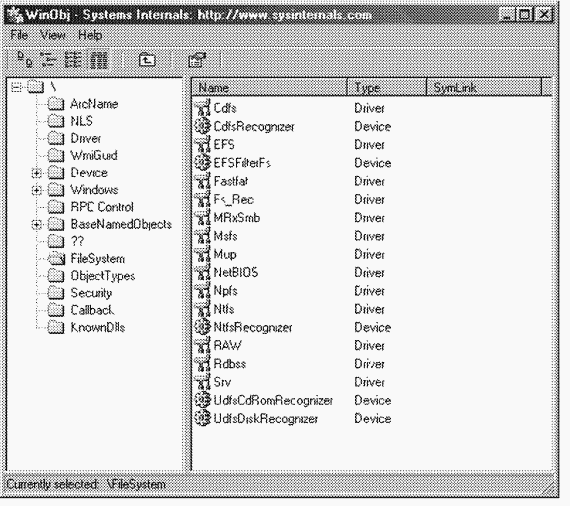Click the UdfsDiskRecognizer device icon
The width and height of the screenshot is (570, 506).
click(x=202, y=418)
